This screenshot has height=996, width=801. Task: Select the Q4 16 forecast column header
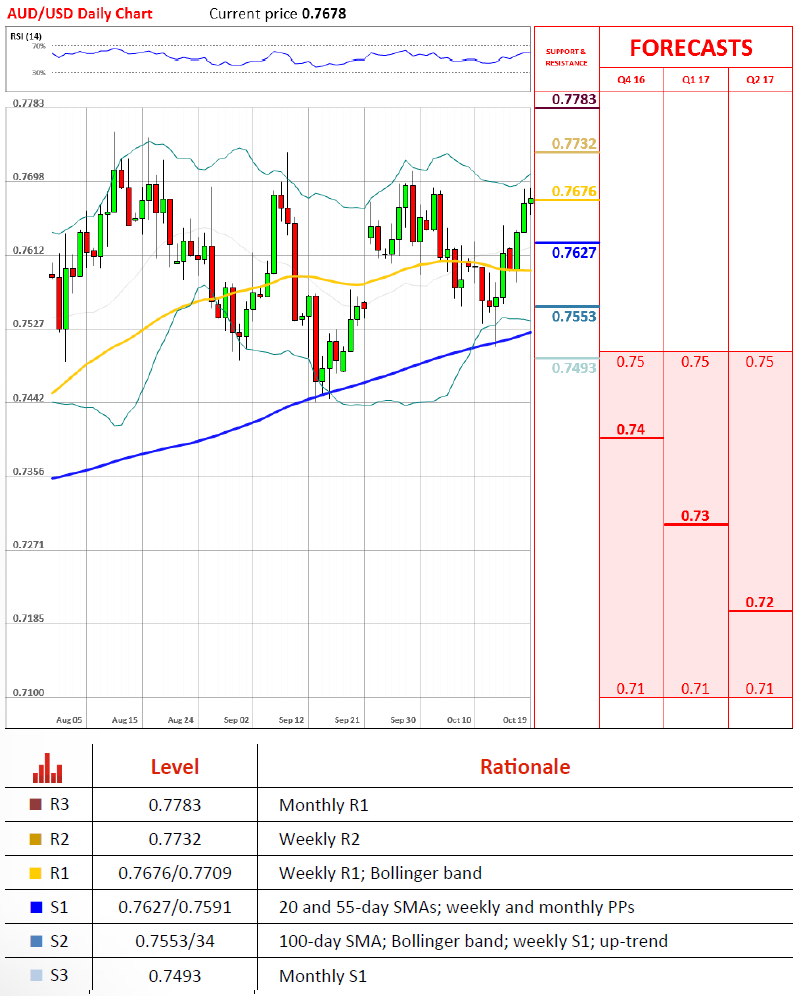[x=631, y=79]
